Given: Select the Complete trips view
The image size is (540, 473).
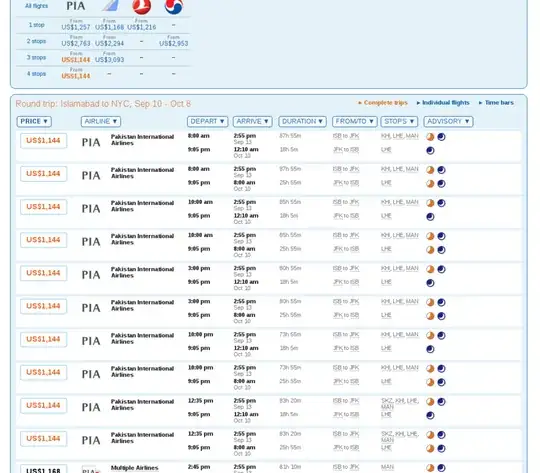Looking at the screenshot, I should 383,103.
